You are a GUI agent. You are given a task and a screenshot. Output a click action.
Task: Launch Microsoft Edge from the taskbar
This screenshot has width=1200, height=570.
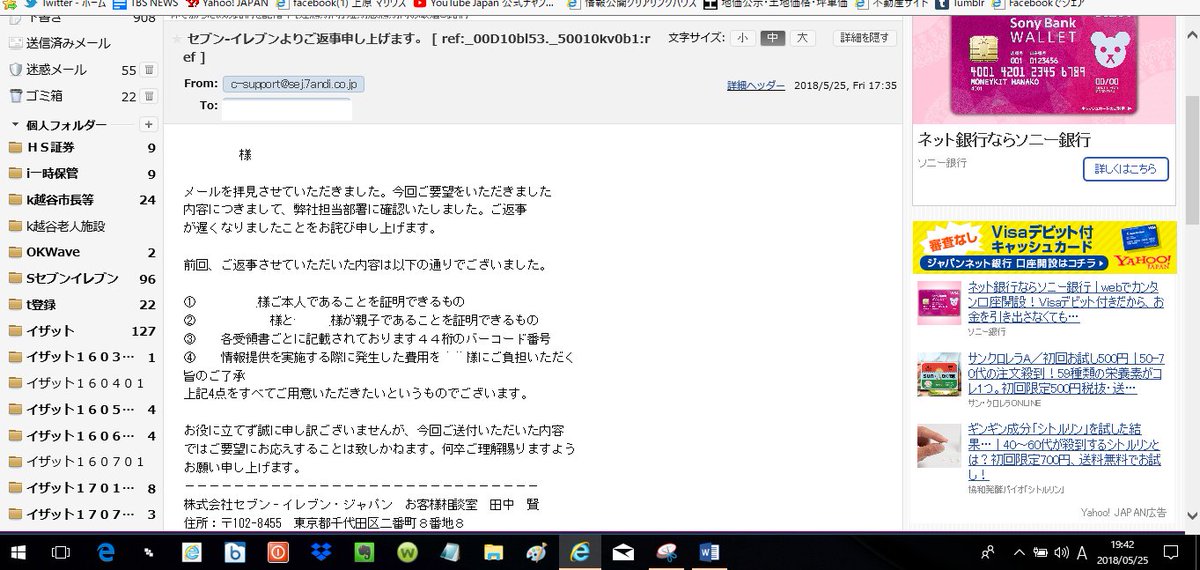[106, 552]
